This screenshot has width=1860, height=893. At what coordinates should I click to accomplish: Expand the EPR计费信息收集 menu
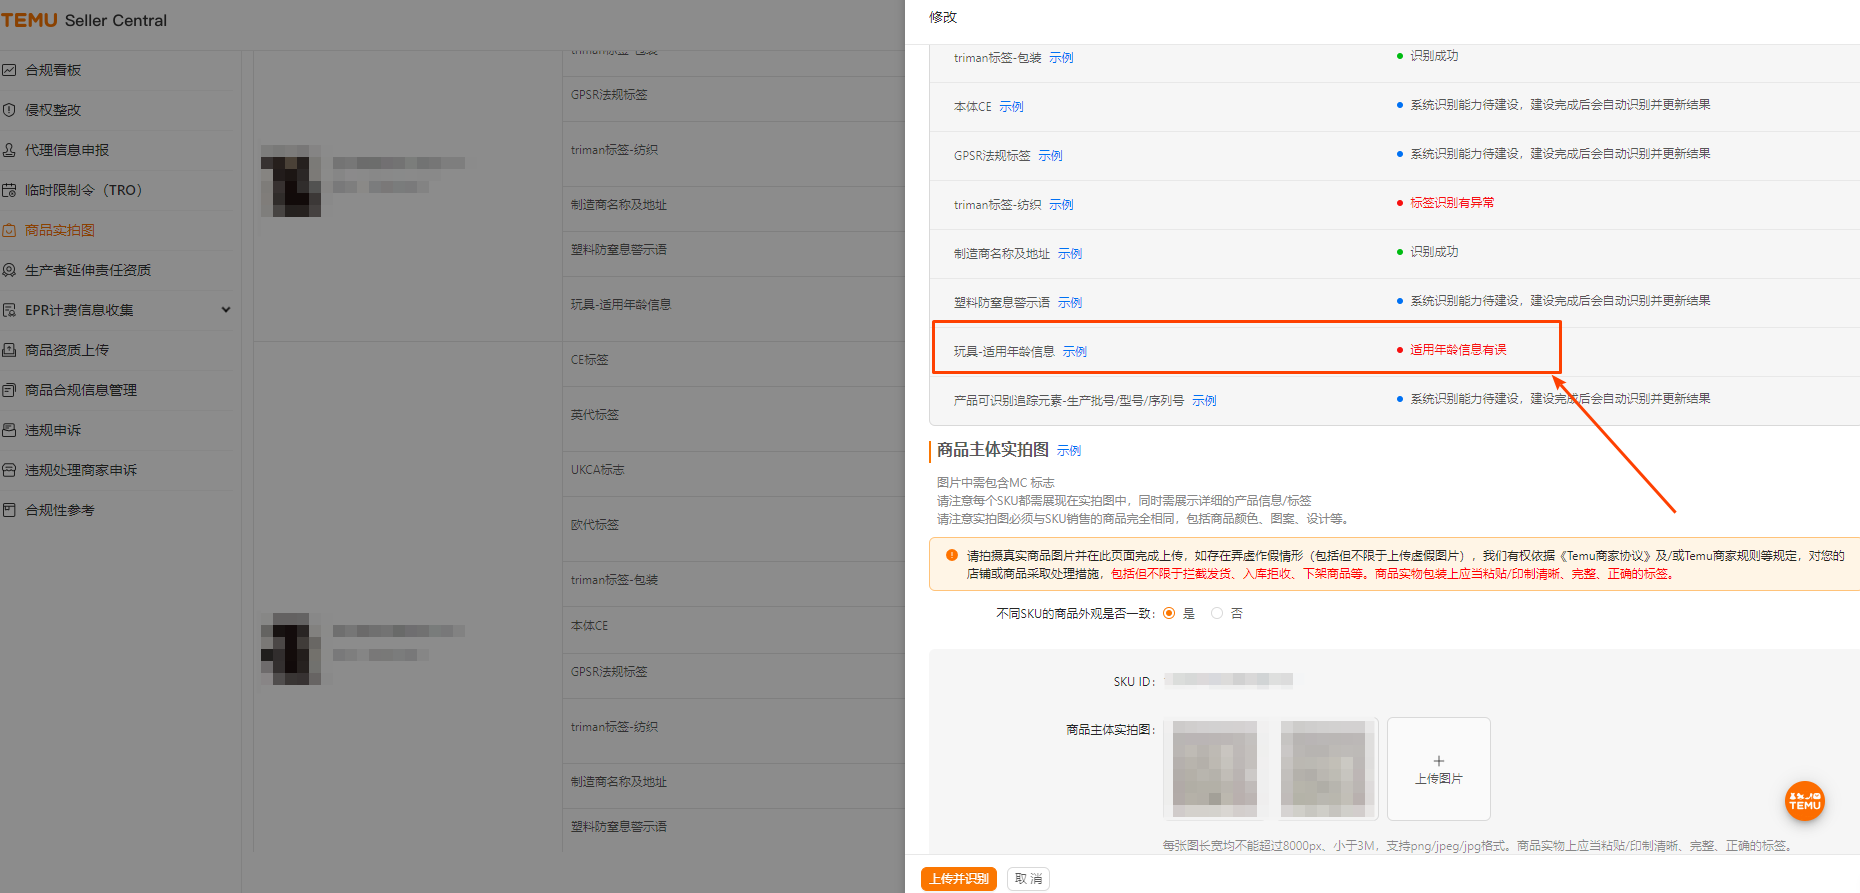(x=225, y=310)
